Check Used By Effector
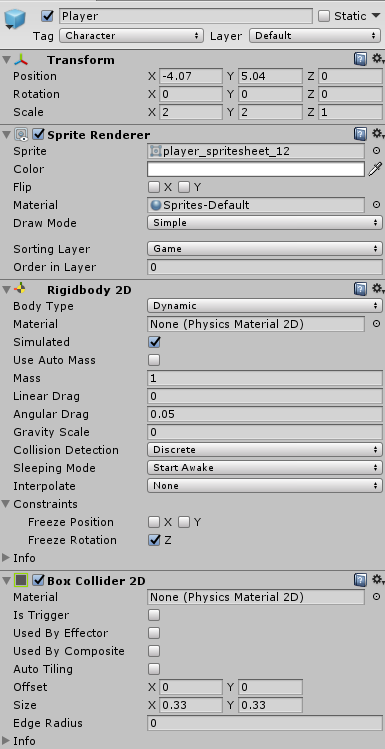The width and height of the screenshot is (385, 749). (x=154, y=633)
